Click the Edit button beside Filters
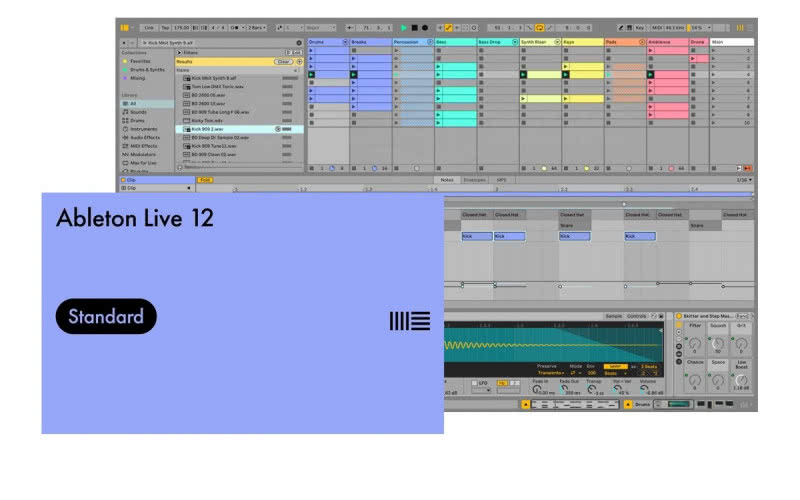The height and width of the screenshot is (500, 800). (x=293, y=53)
